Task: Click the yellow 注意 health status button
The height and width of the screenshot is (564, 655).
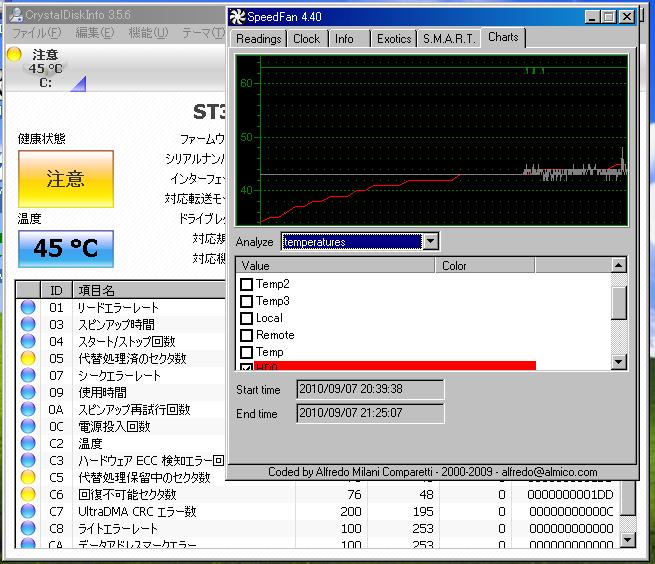Action: 66,179
